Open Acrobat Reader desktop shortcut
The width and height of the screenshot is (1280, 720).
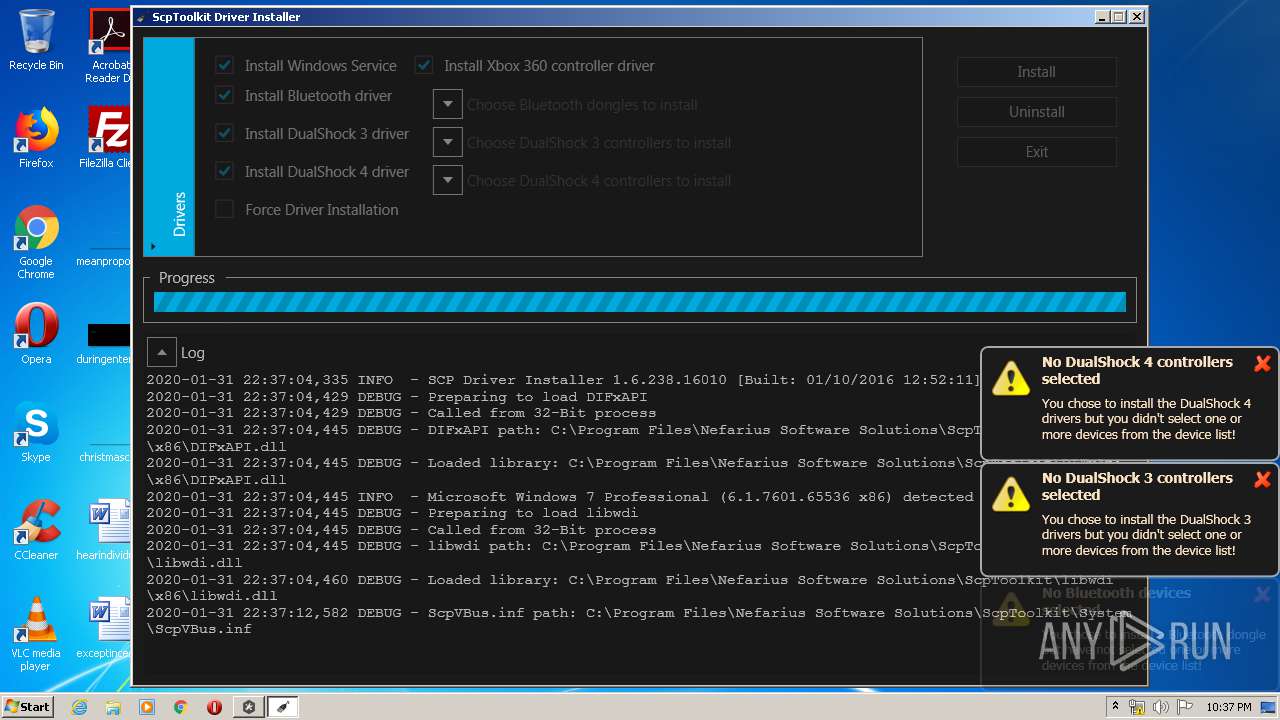tap(110, 46)
